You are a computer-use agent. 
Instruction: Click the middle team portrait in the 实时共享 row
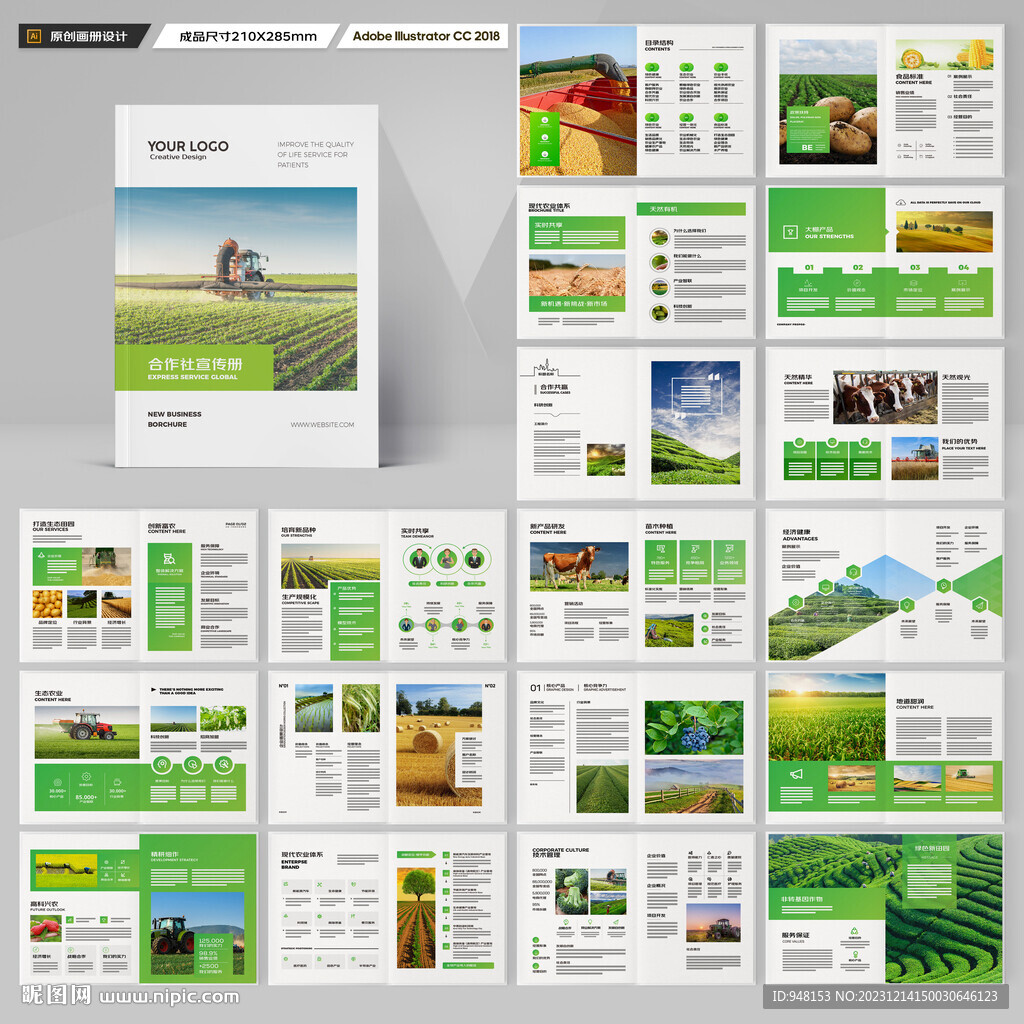(447, 559)
